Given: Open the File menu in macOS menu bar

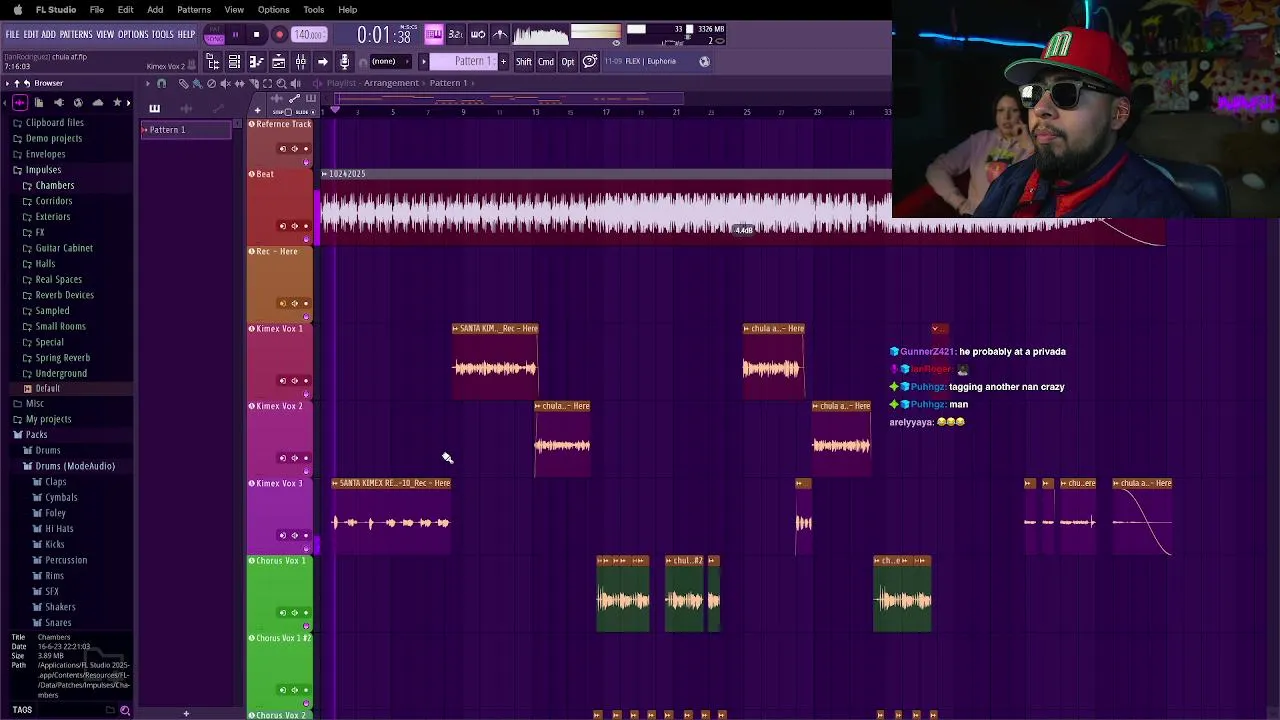Looking at the screenshot, I should coord(97,10).
